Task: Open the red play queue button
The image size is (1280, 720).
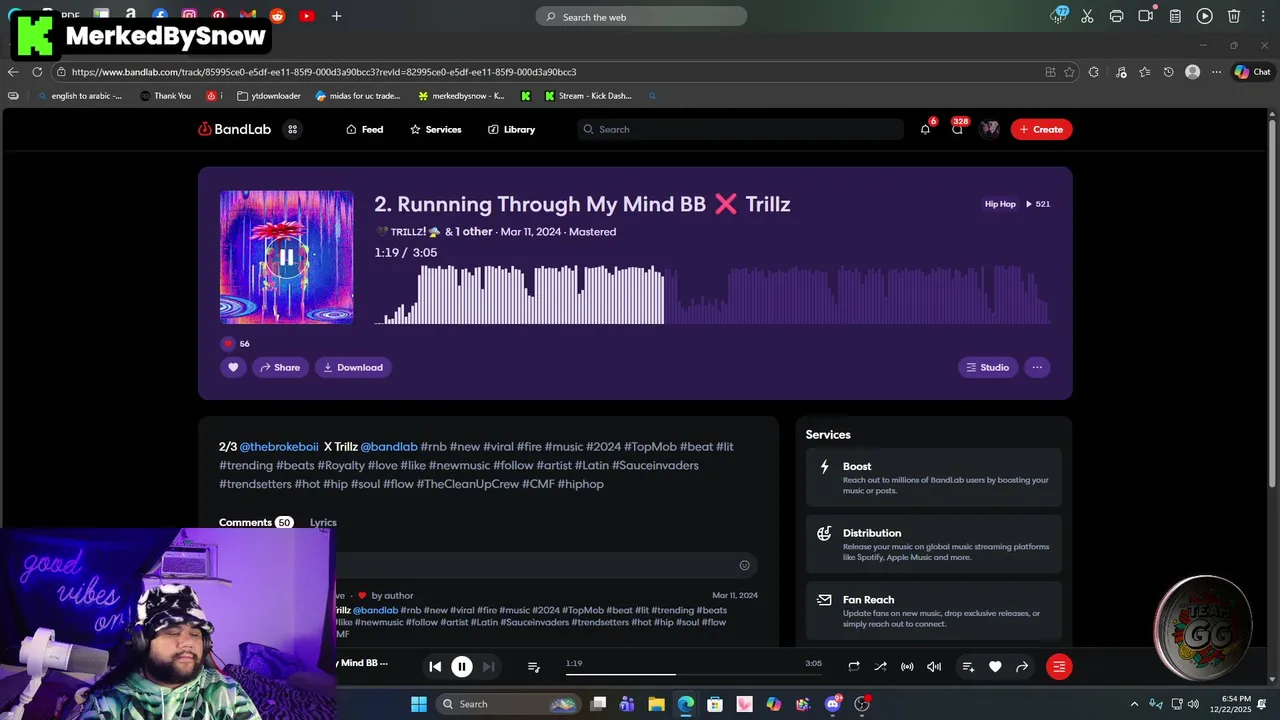Action: [x=1059, y=666]
